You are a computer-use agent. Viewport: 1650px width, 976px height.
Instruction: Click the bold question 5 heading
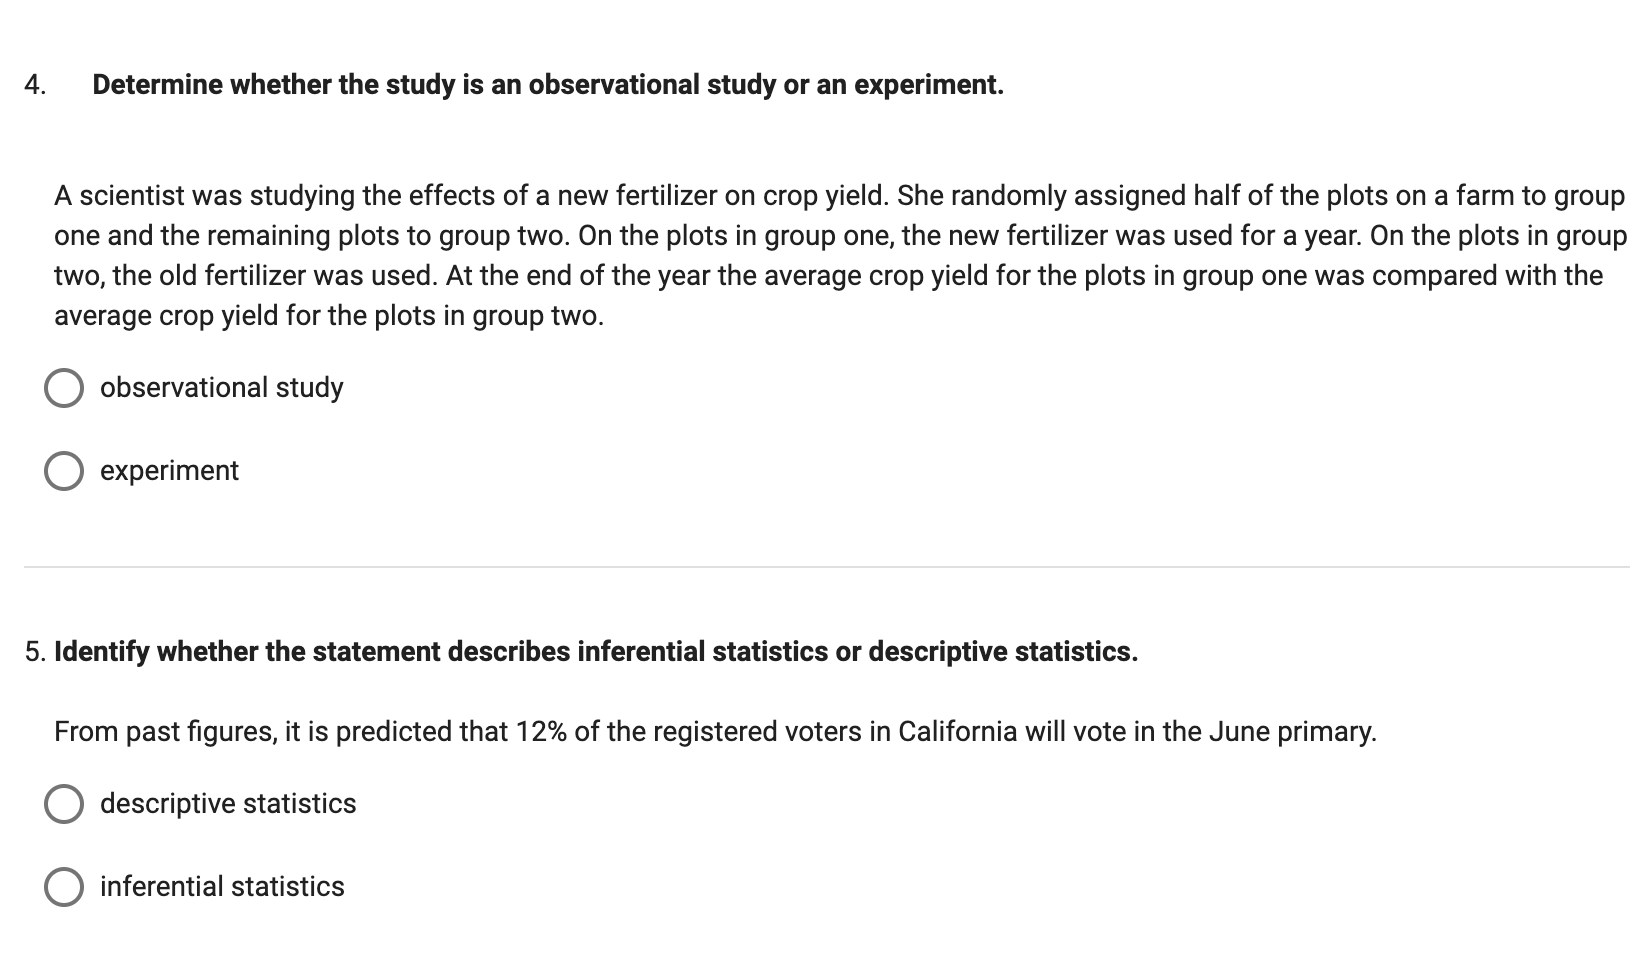pos(596,652)
